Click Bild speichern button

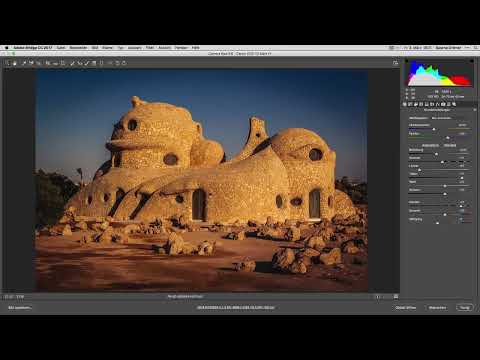(20, 308)
